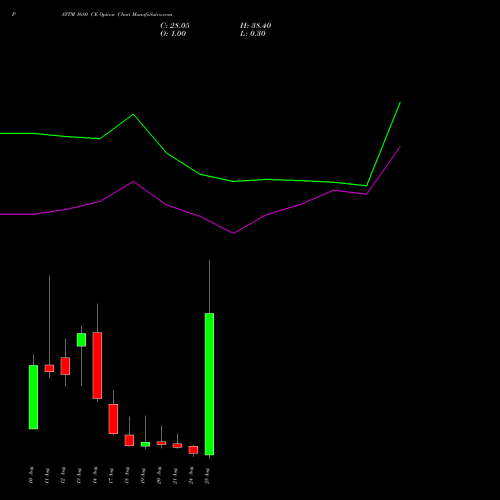Viewport: 500px width, 500px height.
Task: Select the tall green candle for 25 Aug
Action: point(209,384)
